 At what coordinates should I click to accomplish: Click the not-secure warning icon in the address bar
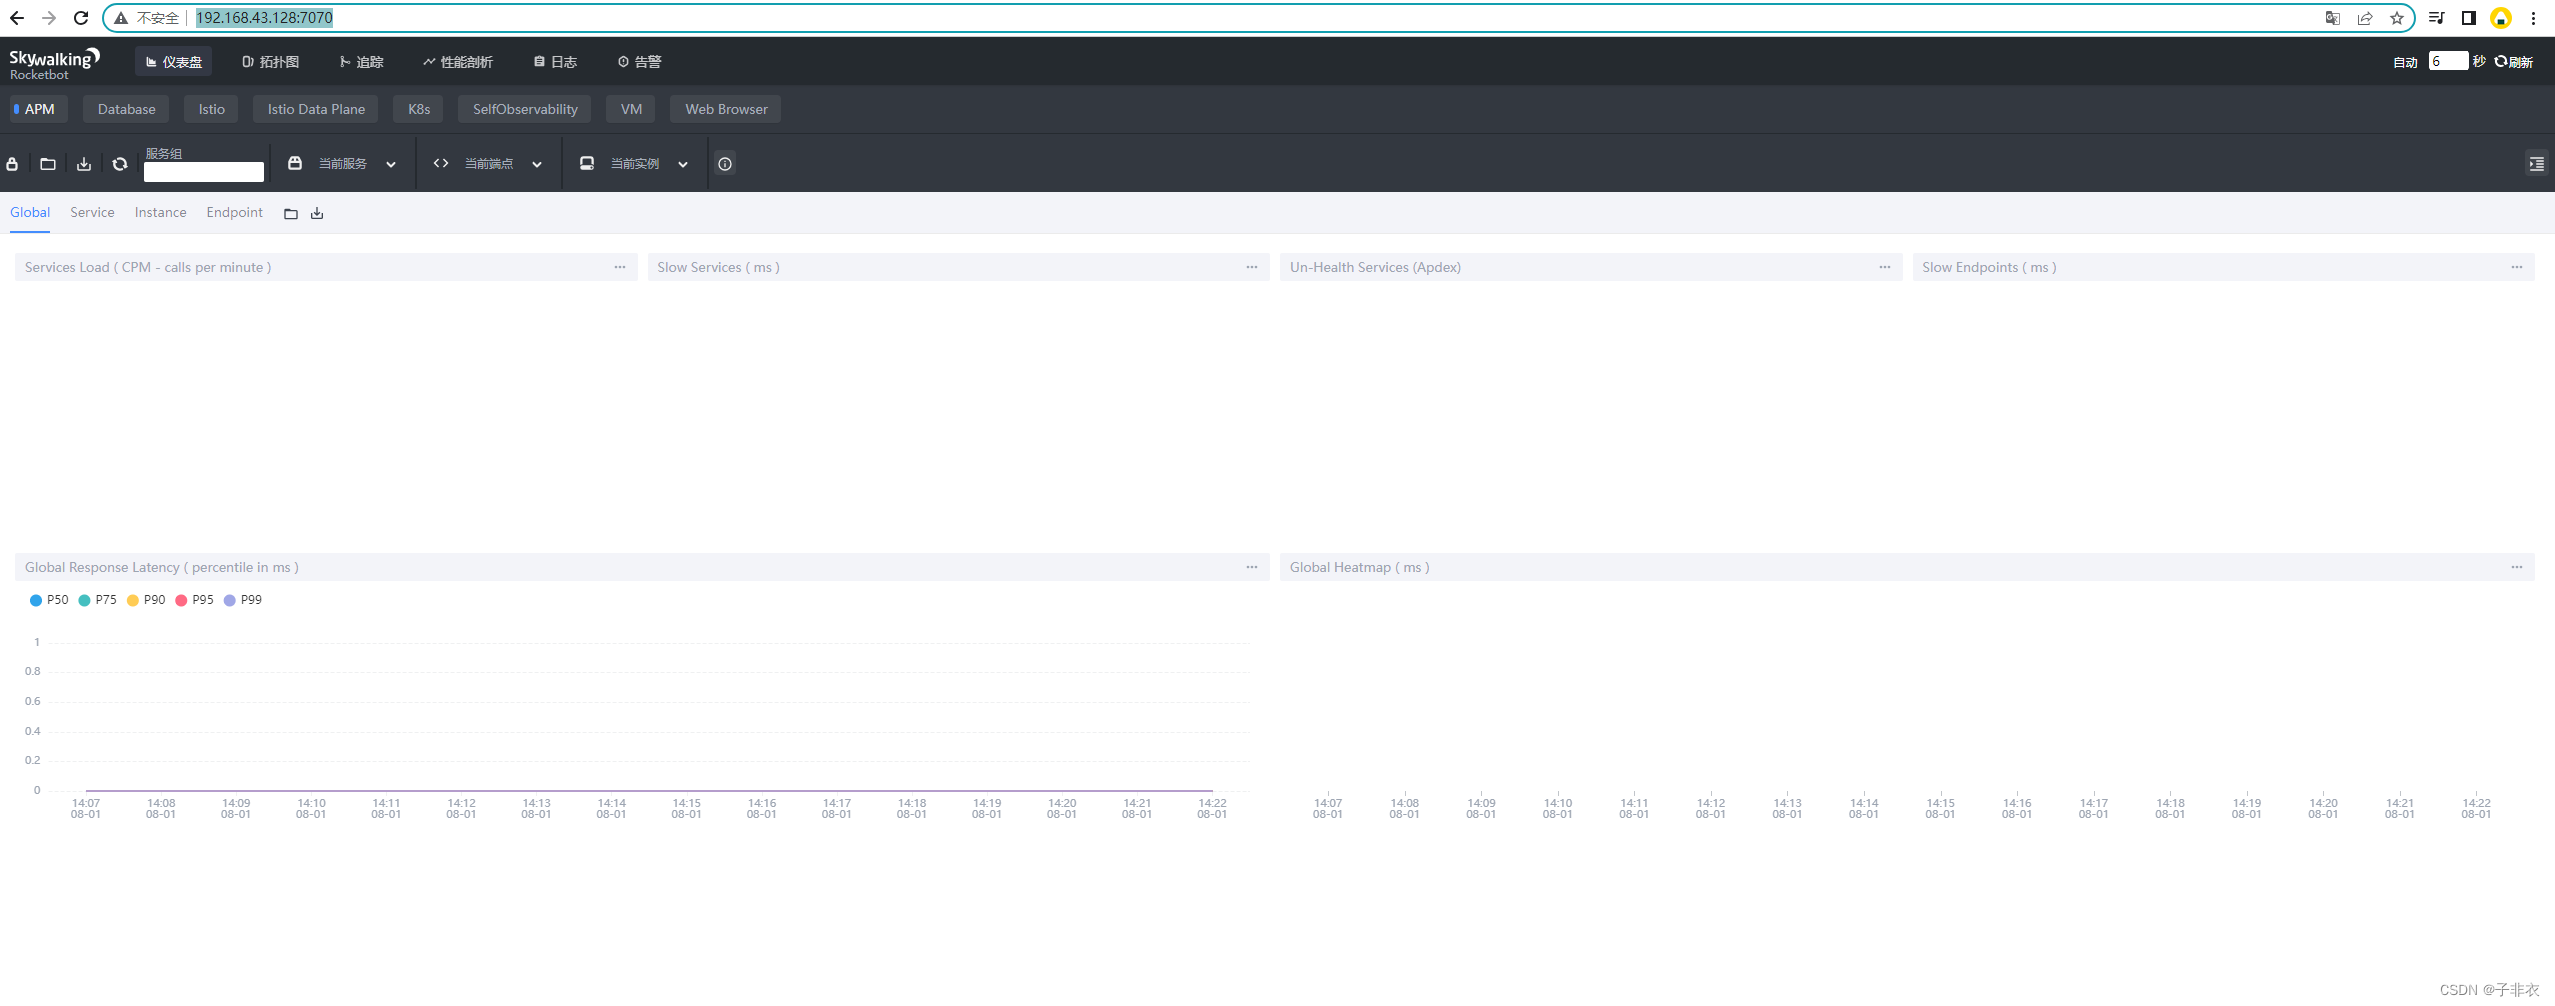point(121,18)
